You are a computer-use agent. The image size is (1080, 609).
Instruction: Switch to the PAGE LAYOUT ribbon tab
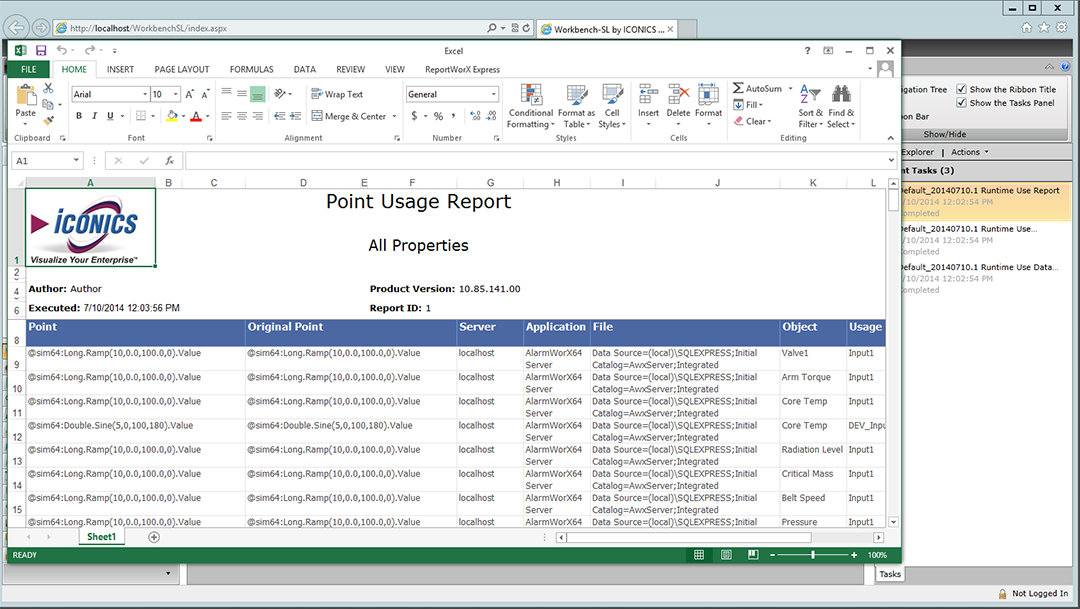tap(182, 69)
